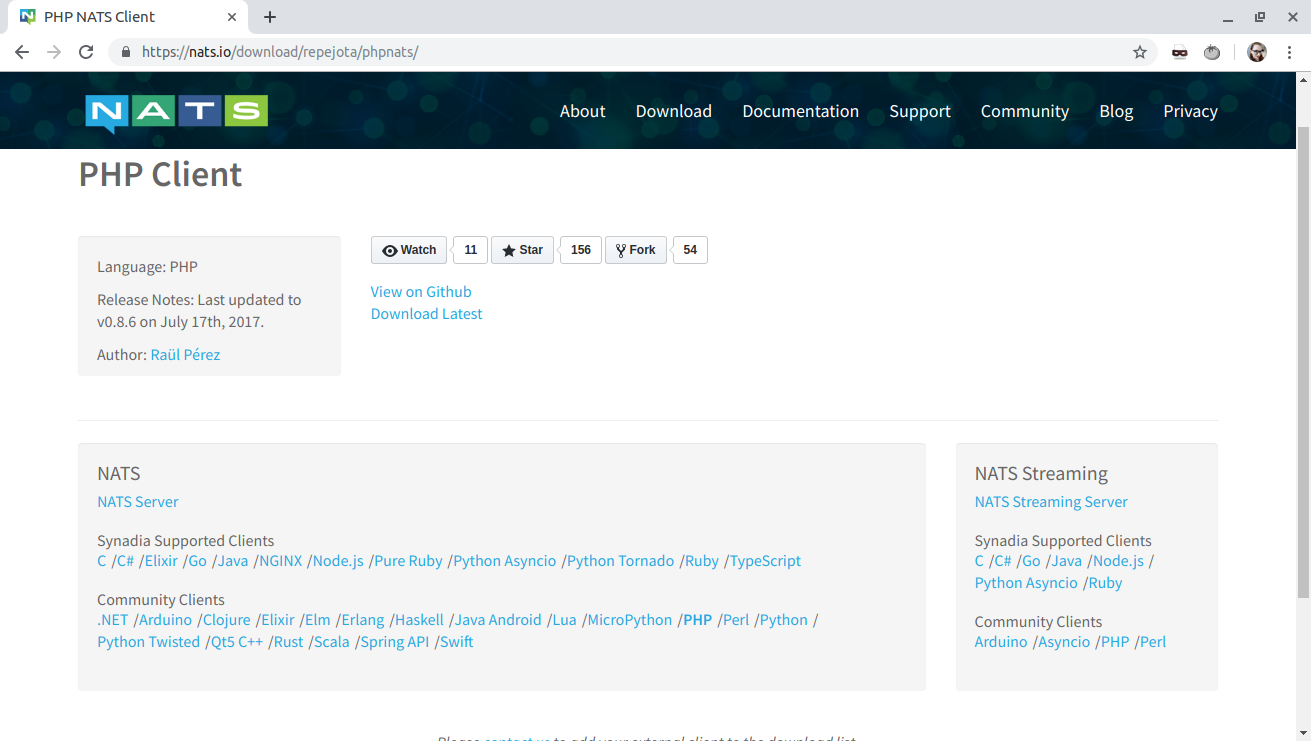Open the Rust community client link
Viewport: 1311px width, 741px height.
coord(288,642)
